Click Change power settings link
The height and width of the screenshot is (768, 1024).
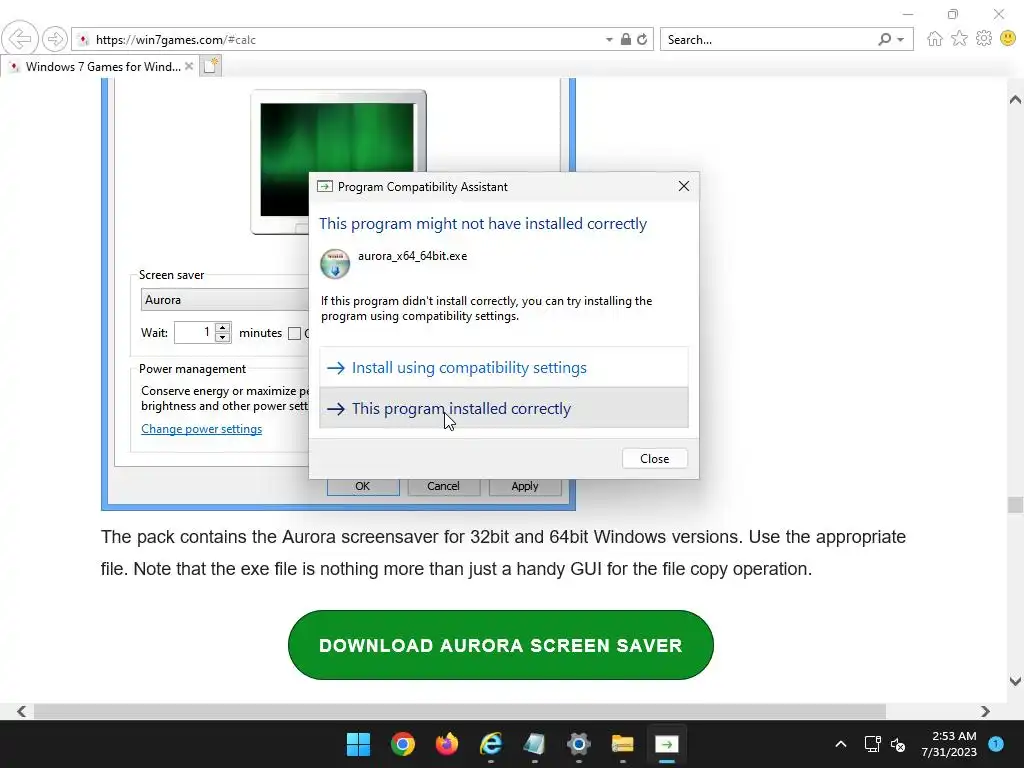tap(201, 429)
